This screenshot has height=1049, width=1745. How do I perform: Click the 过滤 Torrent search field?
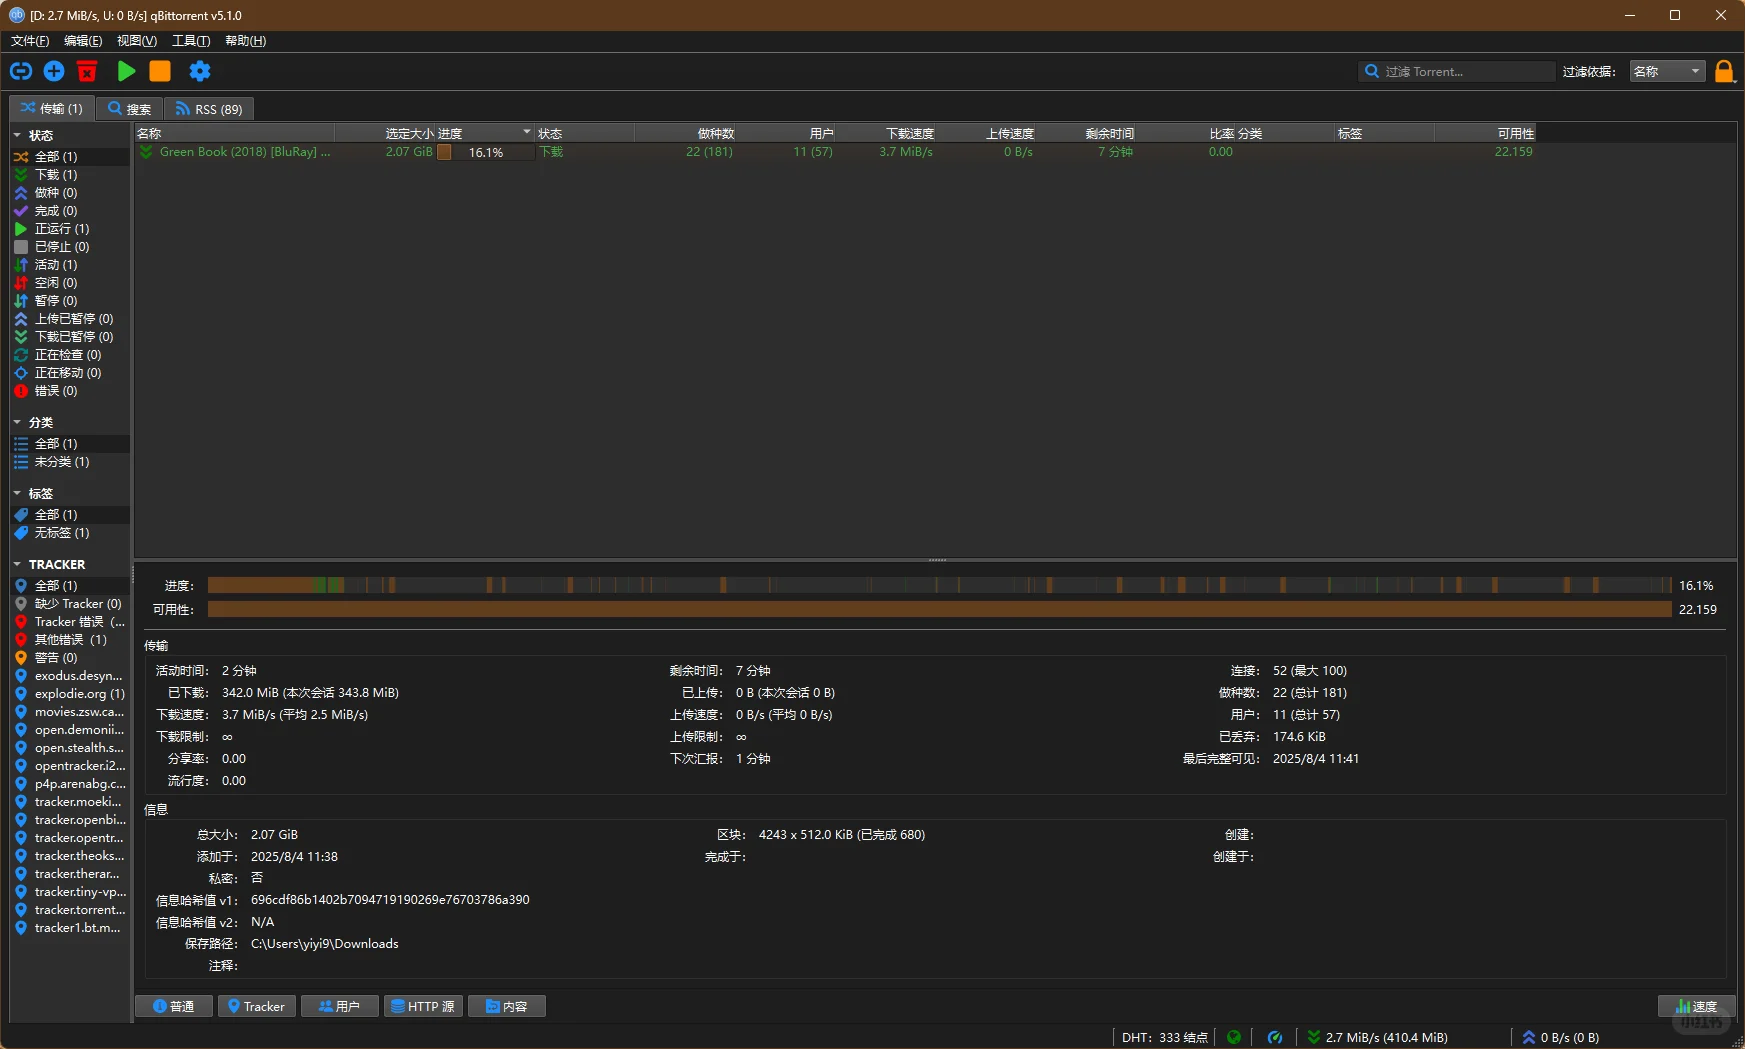(x=1457, y=71)
